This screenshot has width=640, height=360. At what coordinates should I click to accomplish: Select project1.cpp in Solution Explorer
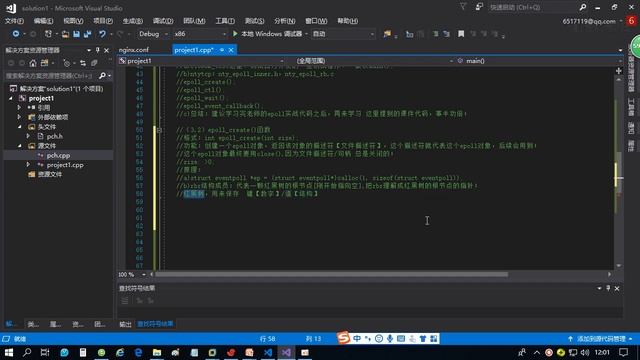coord(65,165)
